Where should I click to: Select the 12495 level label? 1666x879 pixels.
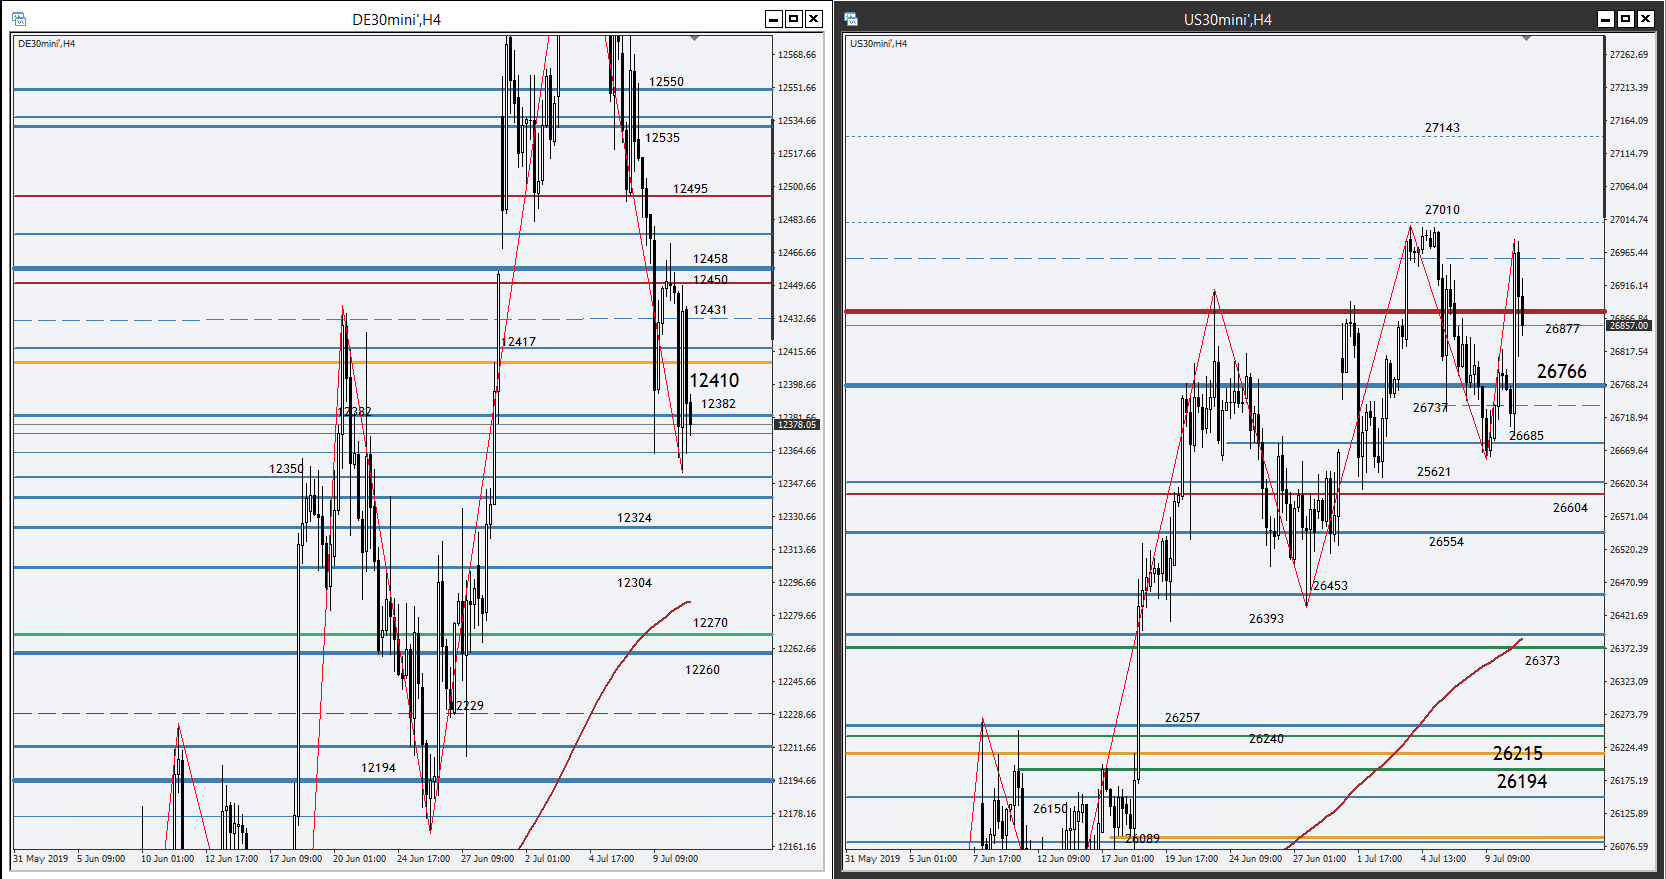[690, 189]
